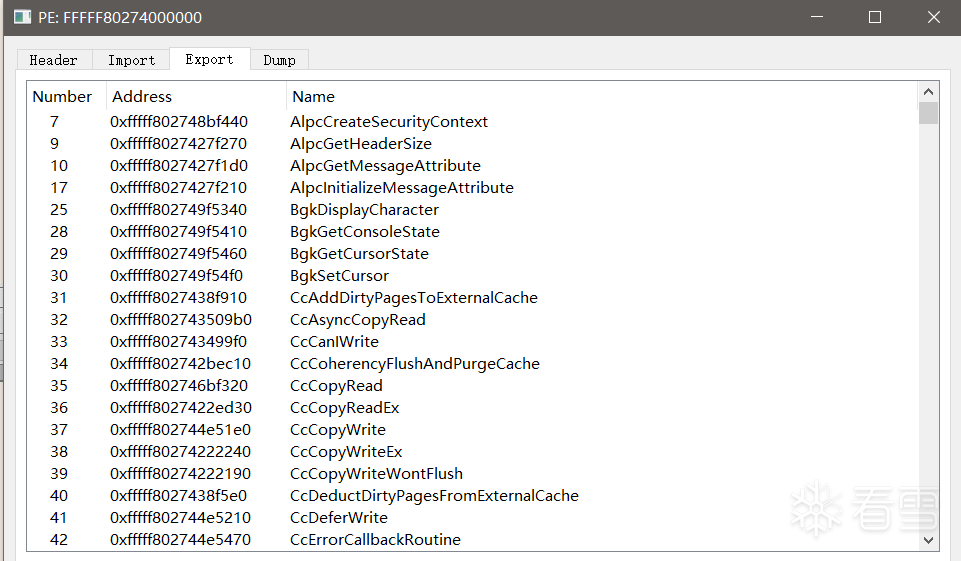Minimize the PE window

(816, 18)
